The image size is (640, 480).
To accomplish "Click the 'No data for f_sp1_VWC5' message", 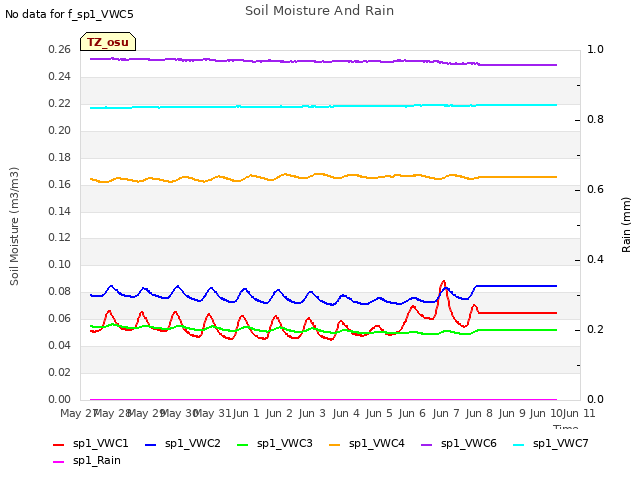I will (x=69, y=14).
